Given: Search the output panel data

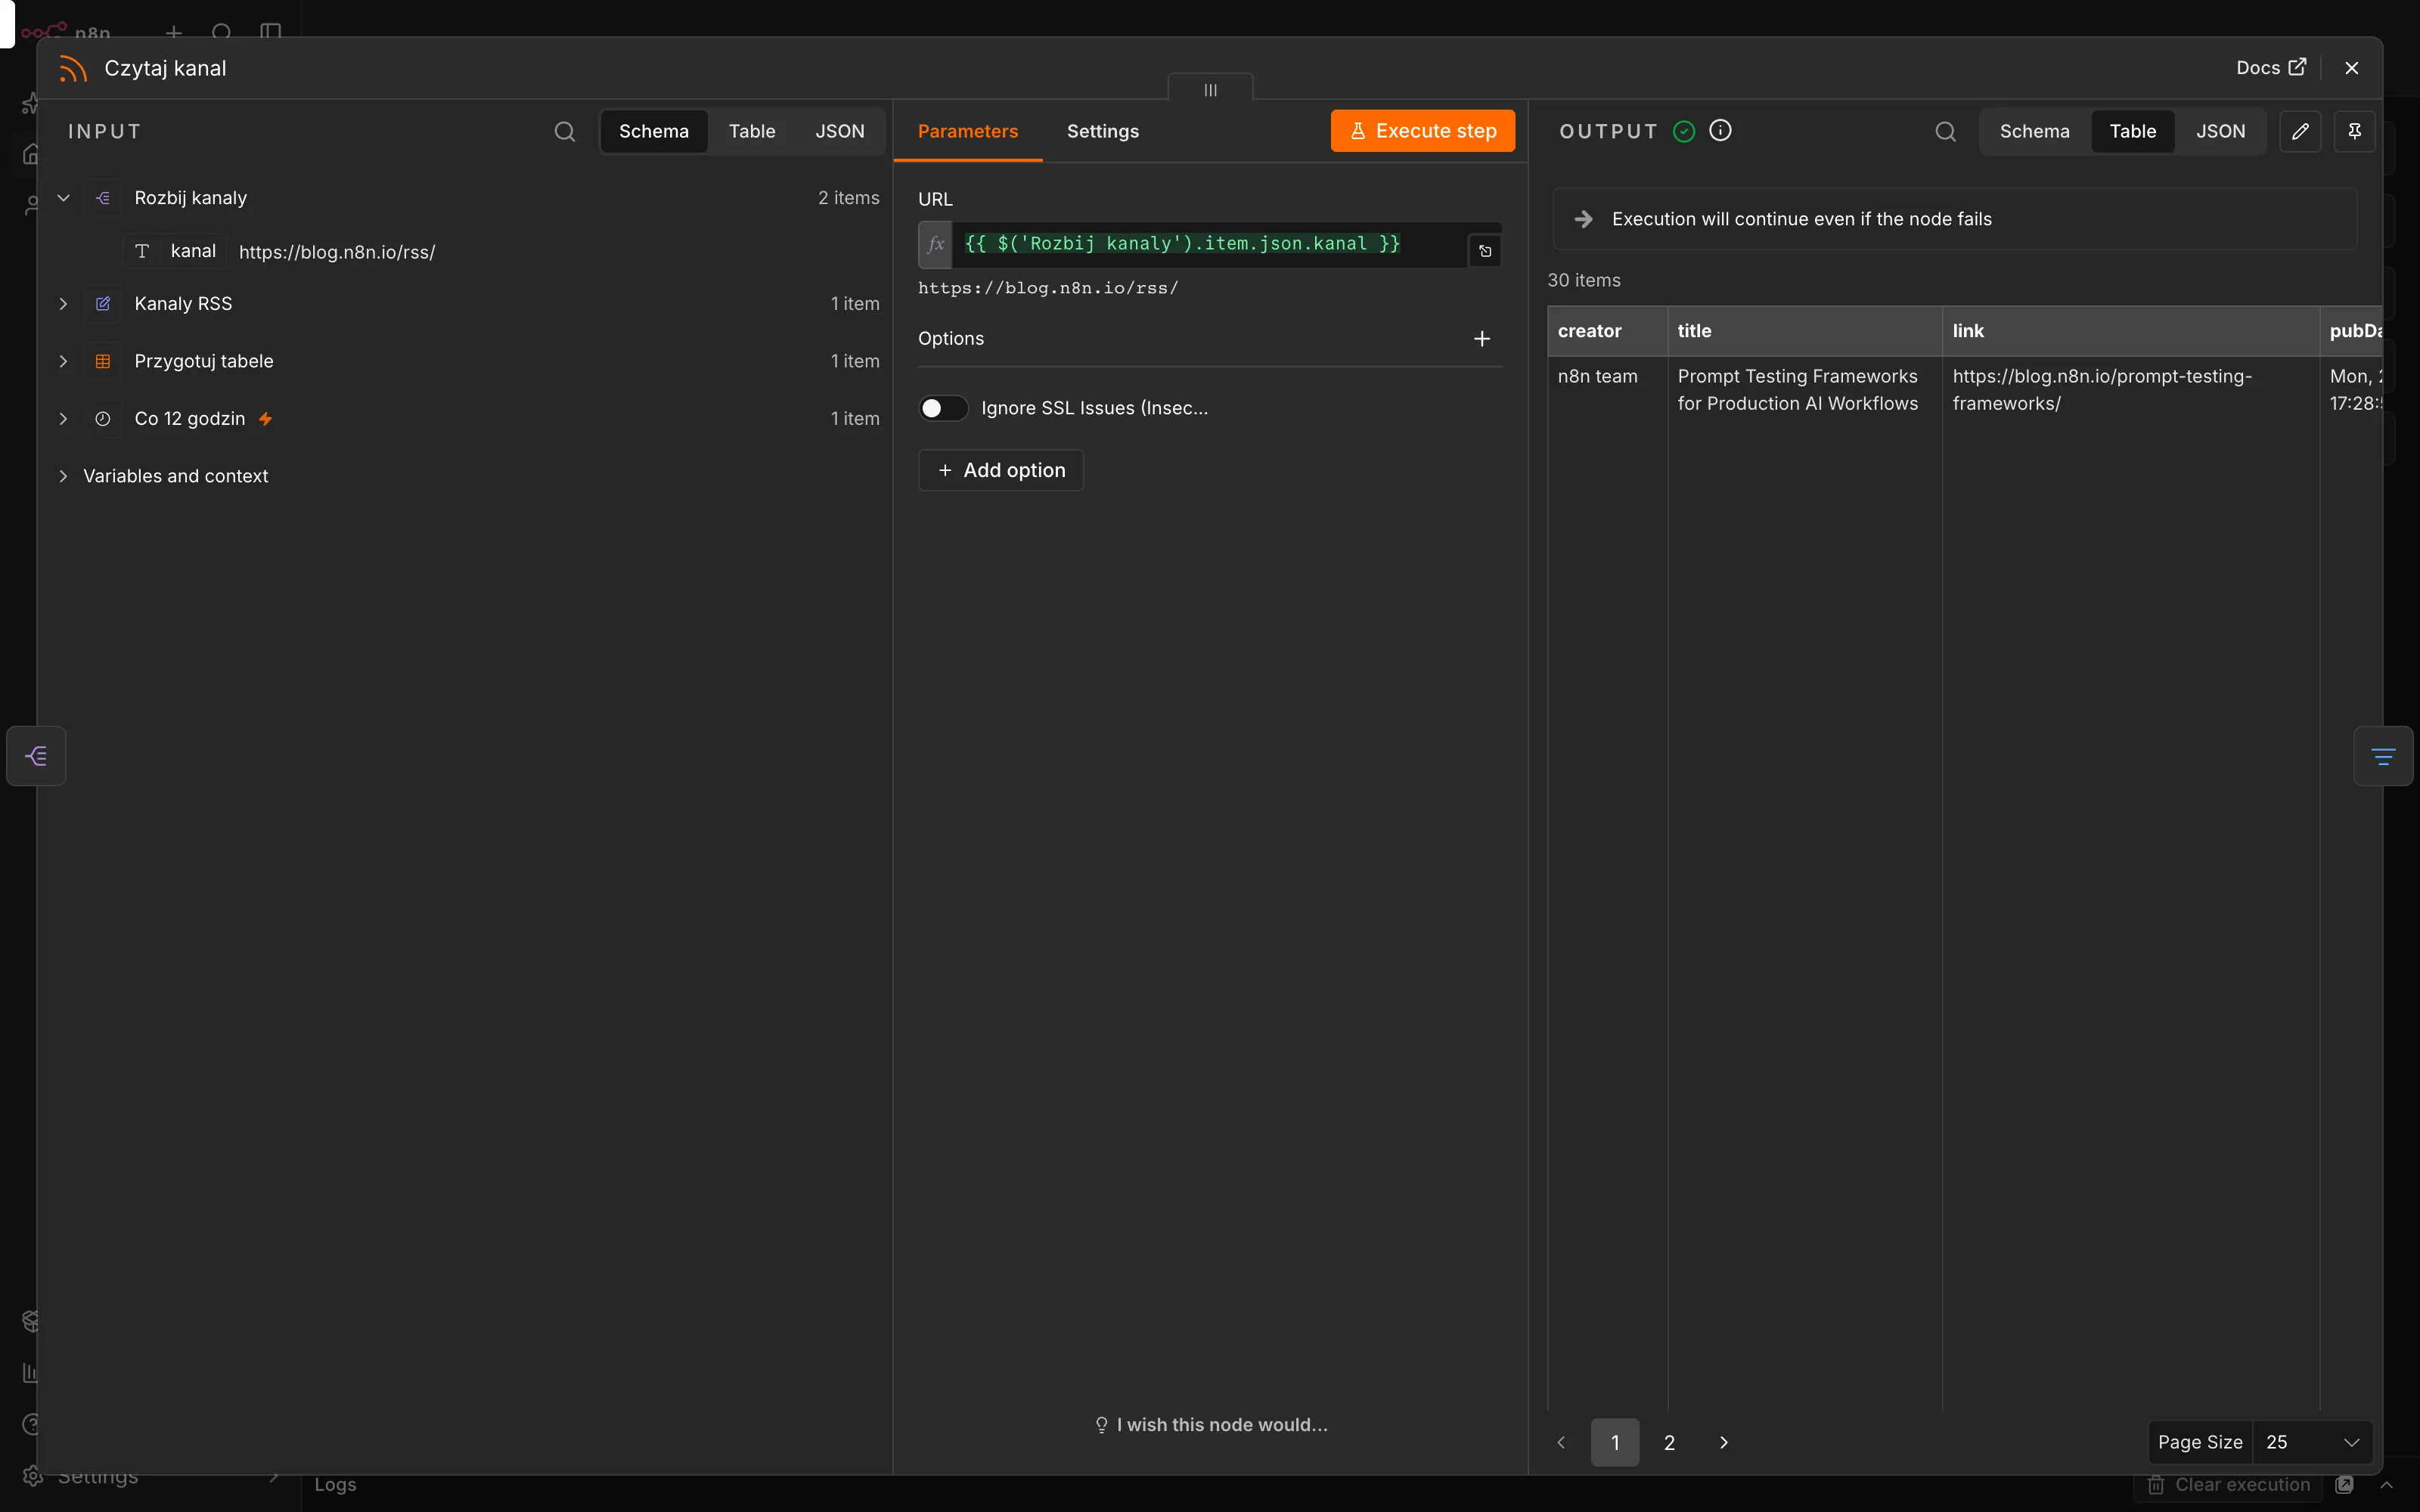Looking at the screenshot, I should tap(1945, 131).
